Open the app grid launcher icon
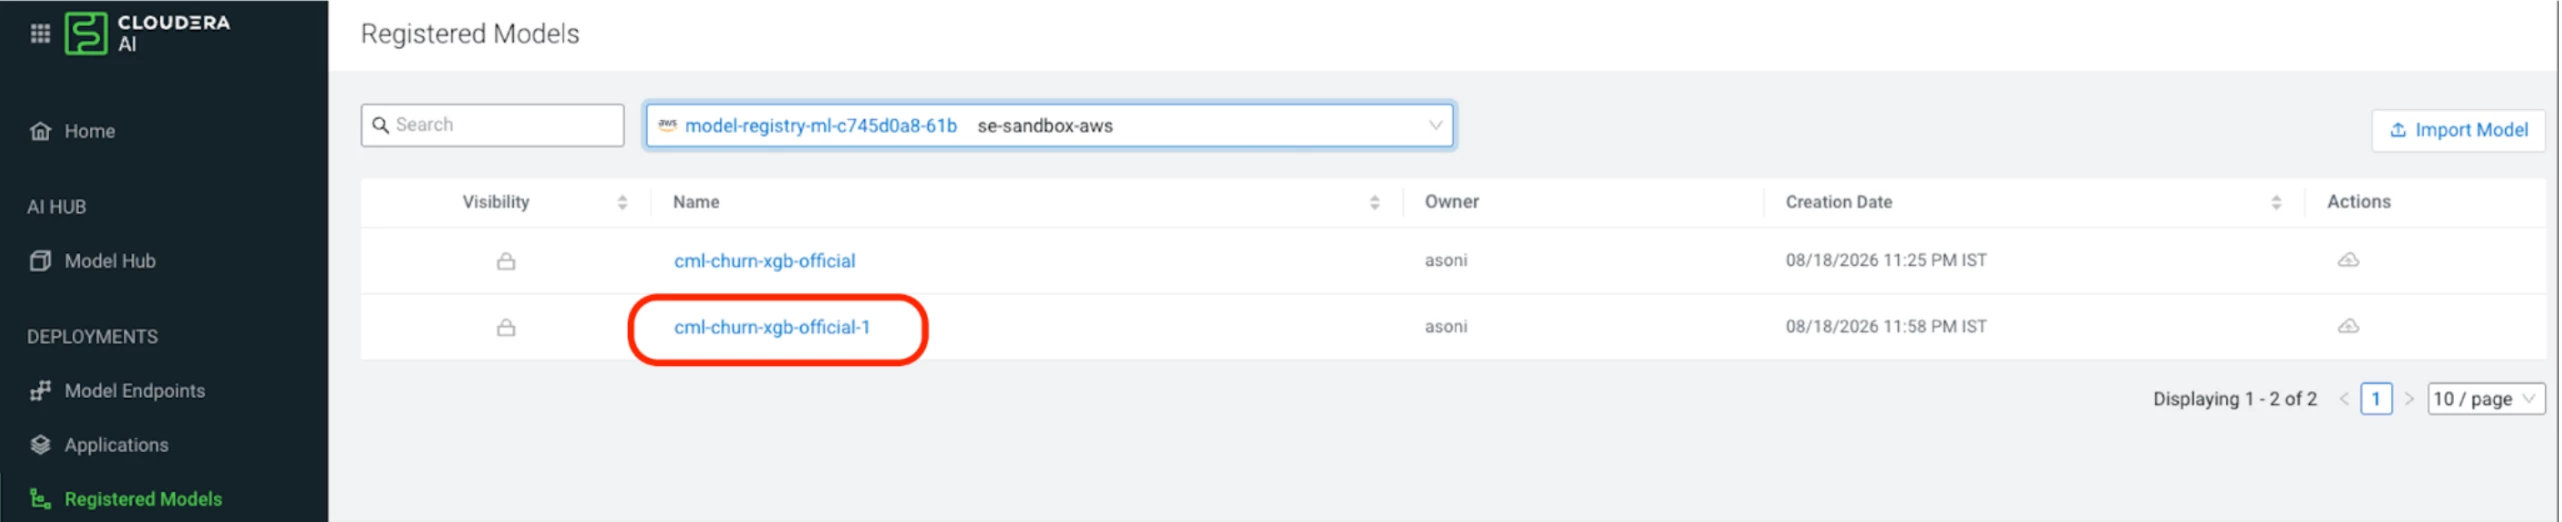 click(x=40, y=34)
